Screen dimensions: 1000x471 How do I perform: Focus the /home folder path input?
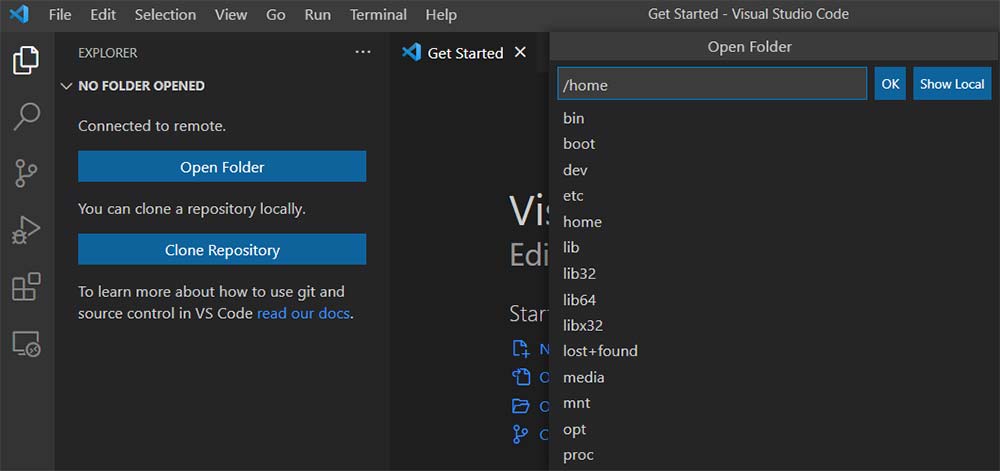click(x=712, y=83)
